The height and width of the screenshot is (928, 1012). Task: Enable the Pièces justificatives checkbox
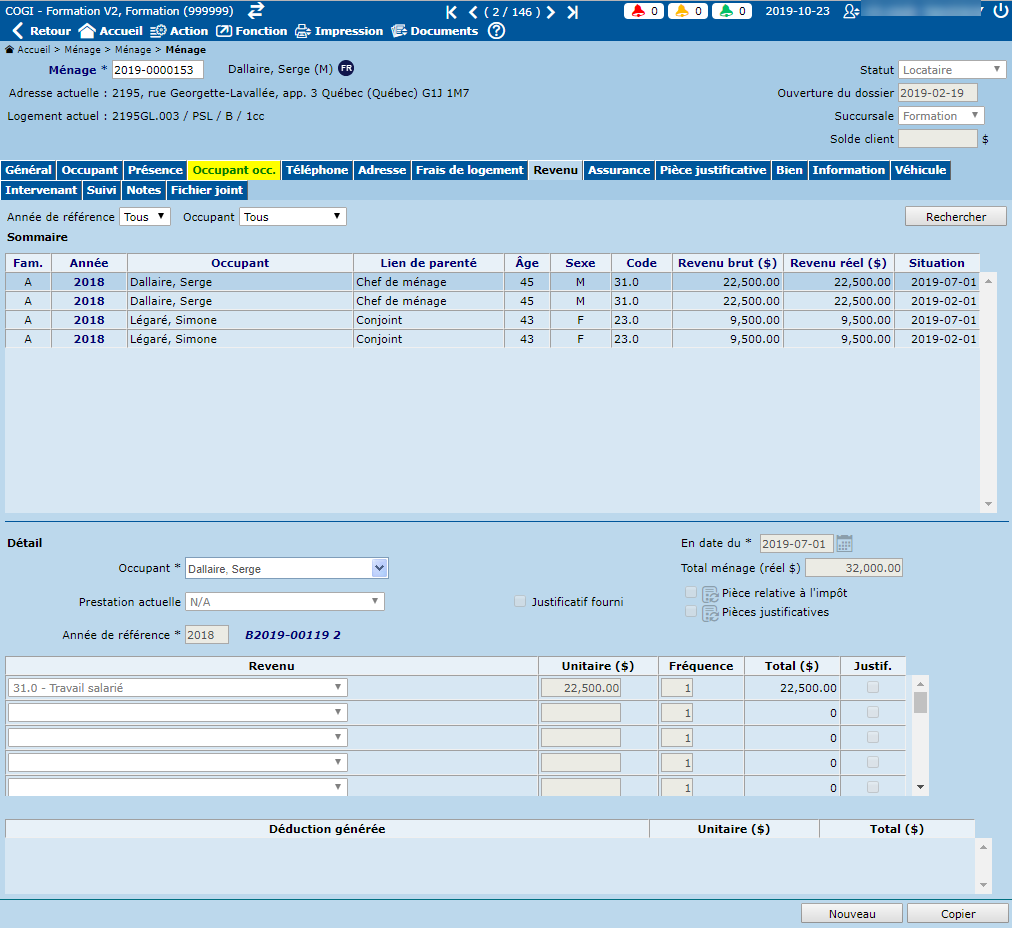pyautogui.click(x=691, y=611)
